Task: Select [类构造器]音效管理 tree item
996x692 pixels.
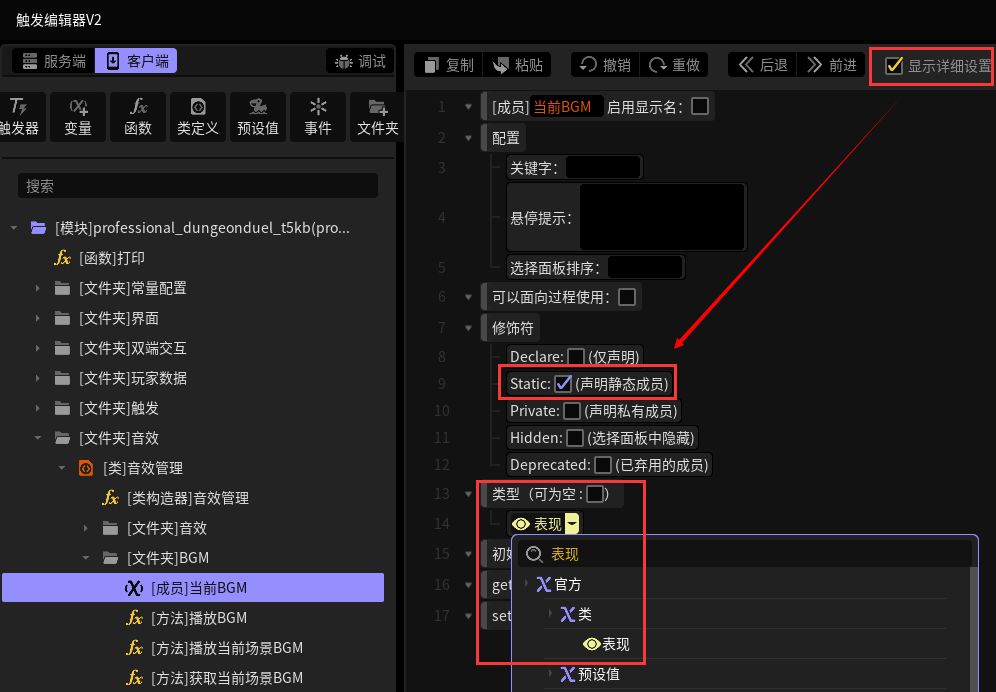Action: (175, 498)
